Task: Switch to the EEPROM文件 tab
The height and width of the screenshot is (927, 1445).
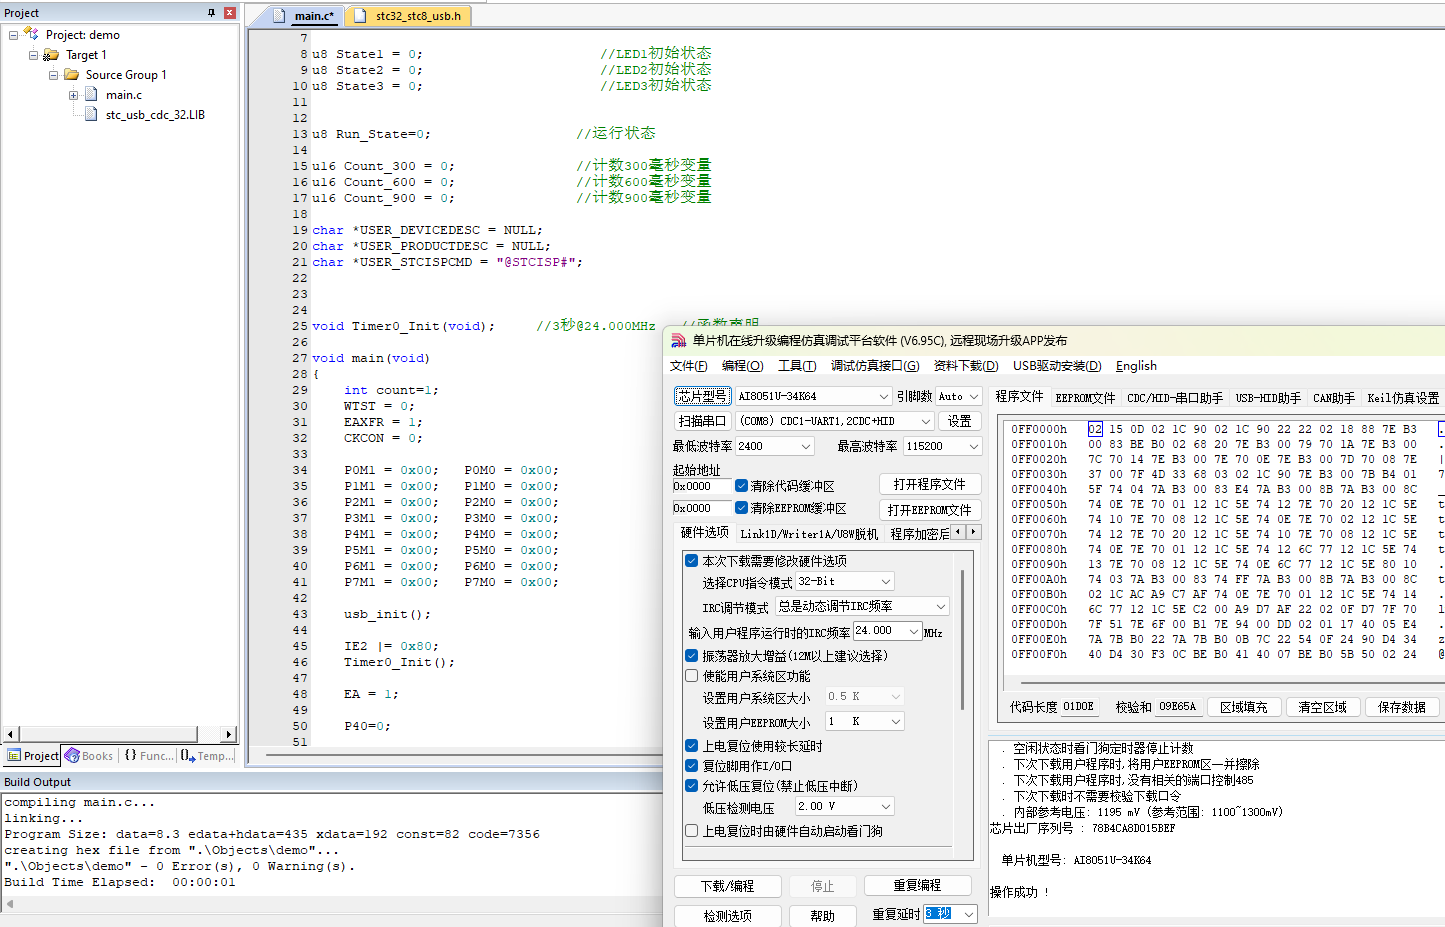Action: click(x=1085, y=398)
